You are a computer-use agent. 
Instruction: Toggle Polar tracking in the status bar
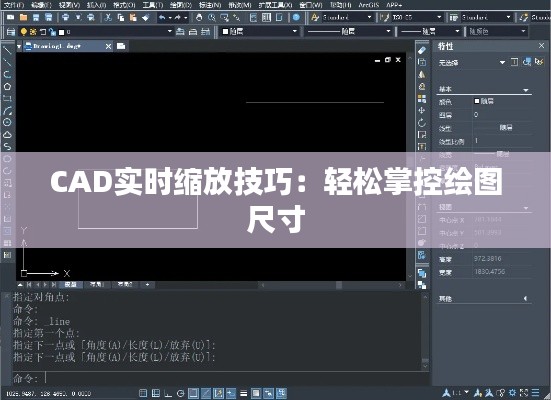tap(181, 393)
